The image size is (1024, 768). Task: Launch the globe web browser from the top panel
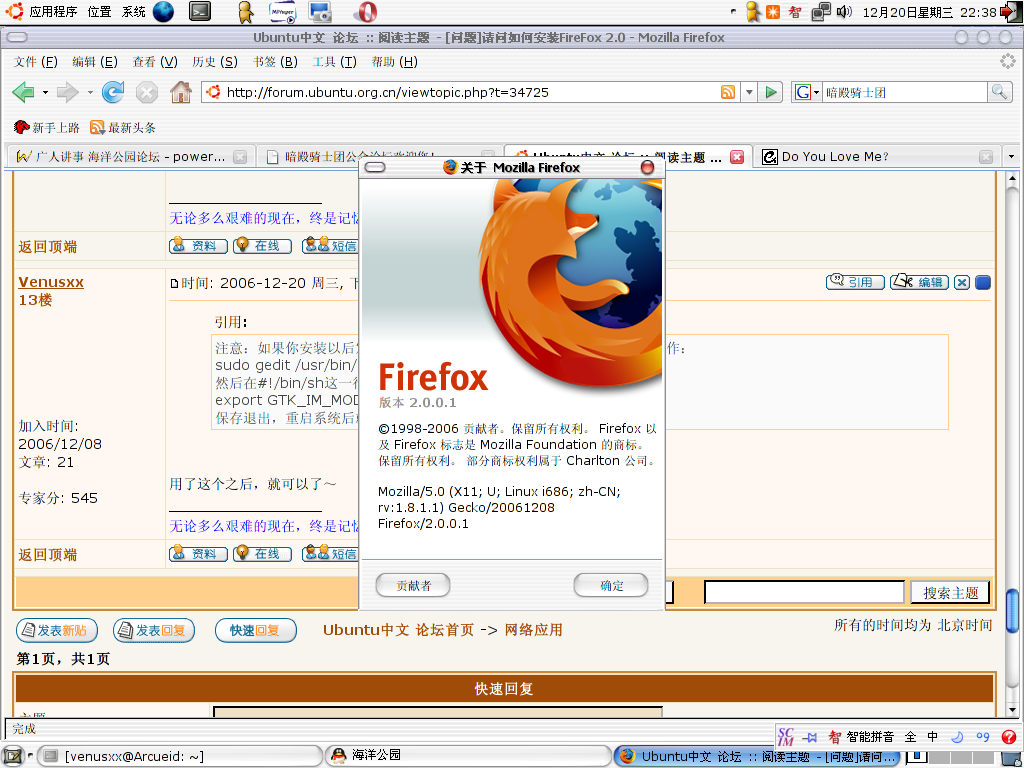point(163,12)
